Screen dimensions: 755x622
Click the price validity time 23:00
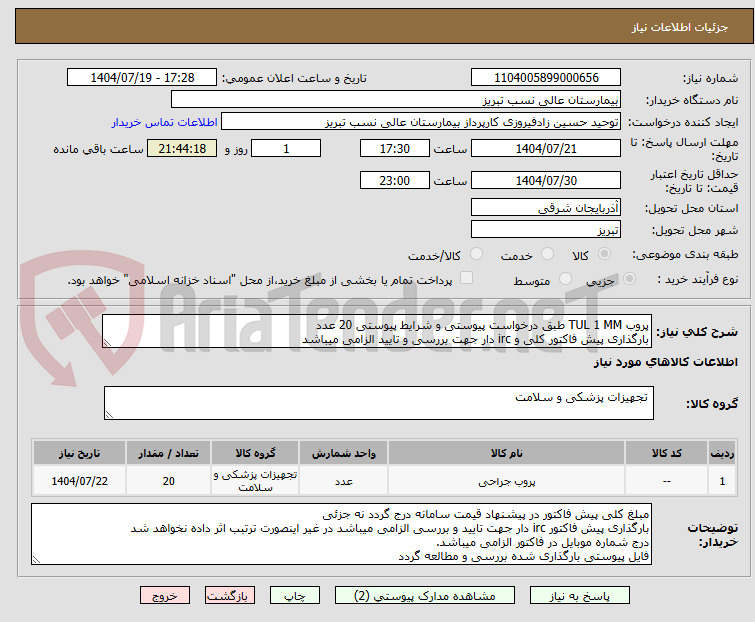395,181
